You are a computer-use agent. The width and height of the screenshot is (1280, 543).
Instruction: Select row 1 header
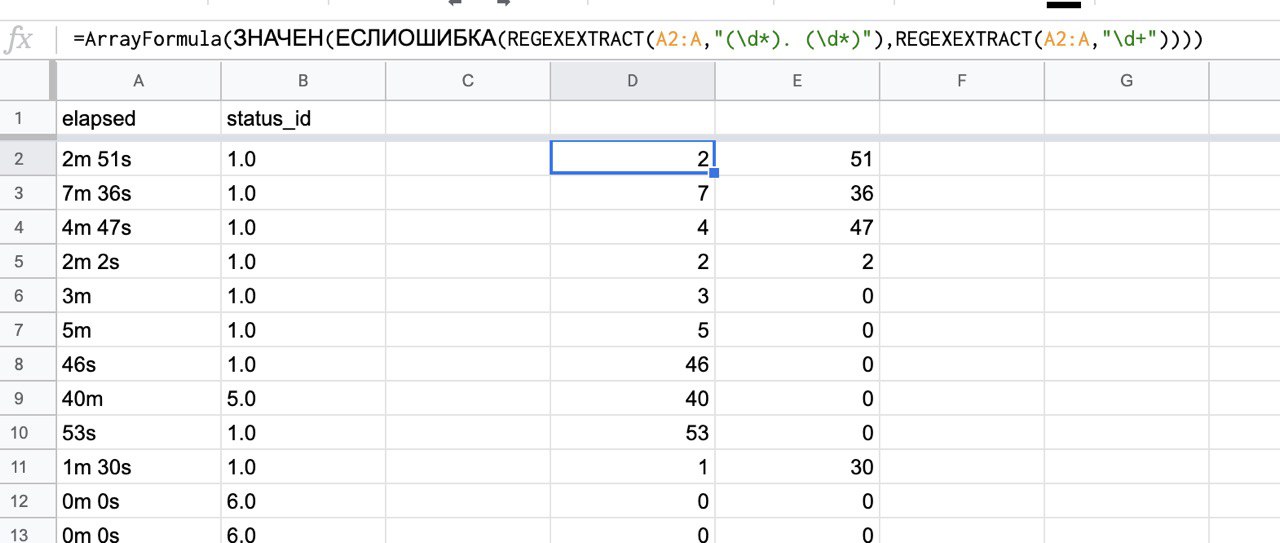point(28,118)
